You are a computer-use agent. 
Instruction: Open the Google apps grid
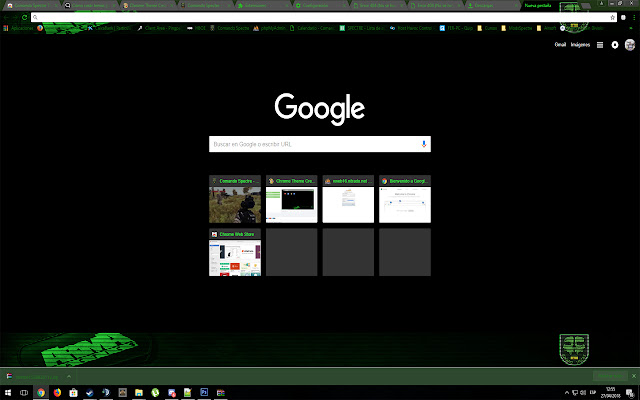pyautogui.click(x=600, y=45)
